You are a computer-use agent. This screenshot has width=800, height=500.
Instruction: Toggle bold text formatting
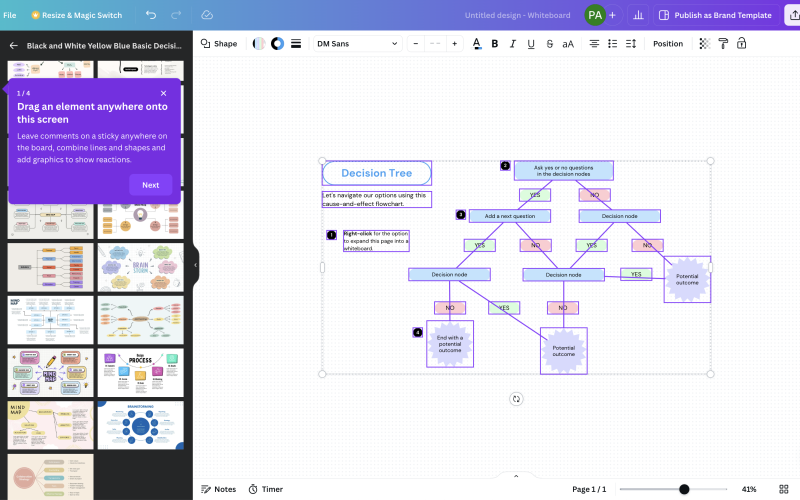[x=495, y=44]
